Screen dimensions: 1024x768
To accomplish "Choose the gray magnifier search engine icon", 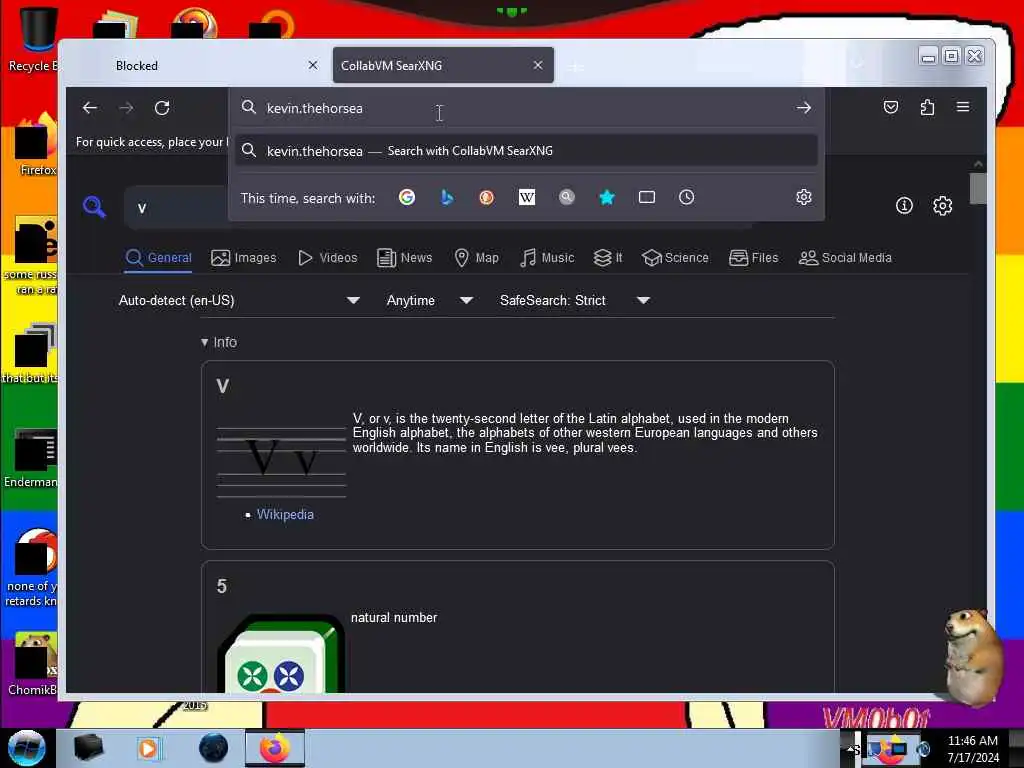I will point(567,197).
